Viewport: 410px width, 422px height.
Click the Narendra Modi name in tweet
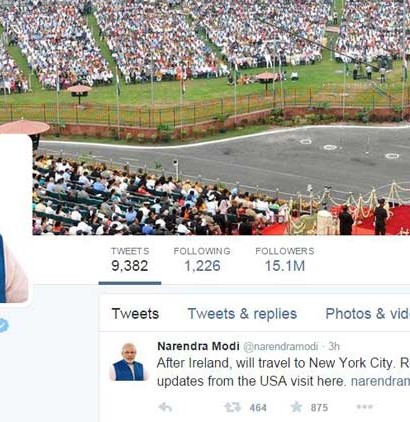198,346
